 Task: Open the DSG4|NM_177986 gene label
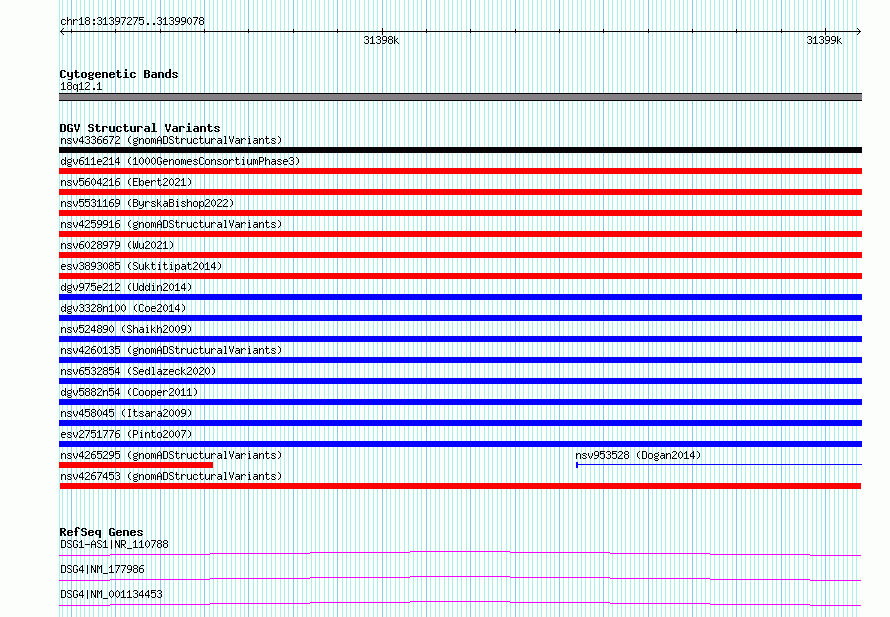[102, 569]
